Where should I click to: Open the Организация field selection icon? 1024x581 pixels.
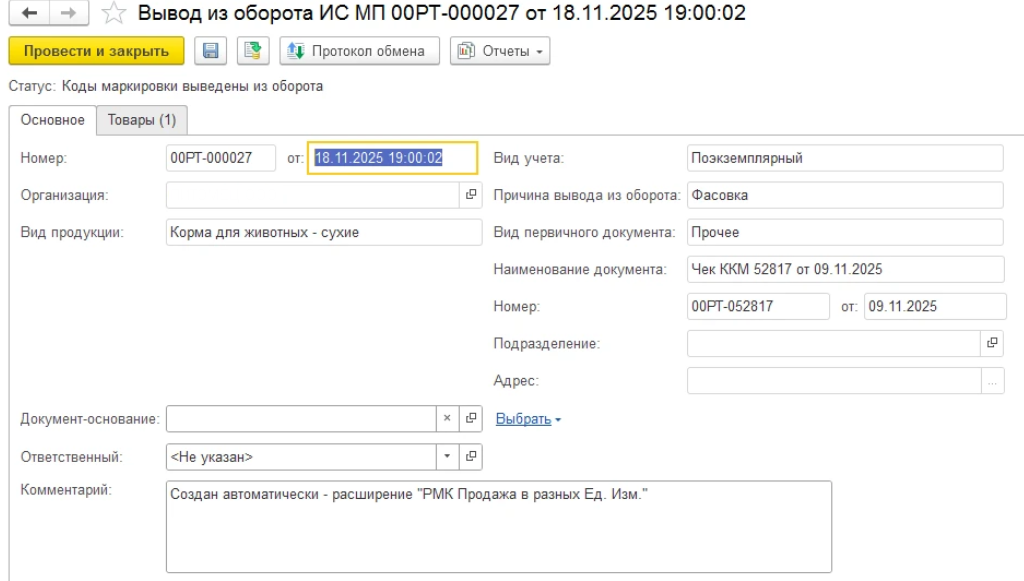(x=472, y=195)
